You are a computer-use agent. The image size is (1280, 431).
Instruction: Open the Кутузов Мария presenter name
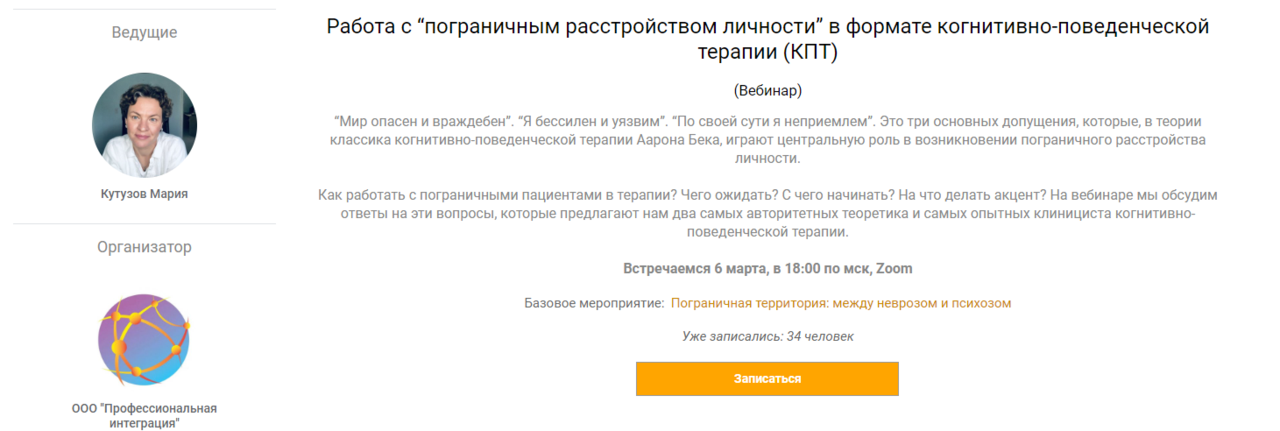pos(144,194)
